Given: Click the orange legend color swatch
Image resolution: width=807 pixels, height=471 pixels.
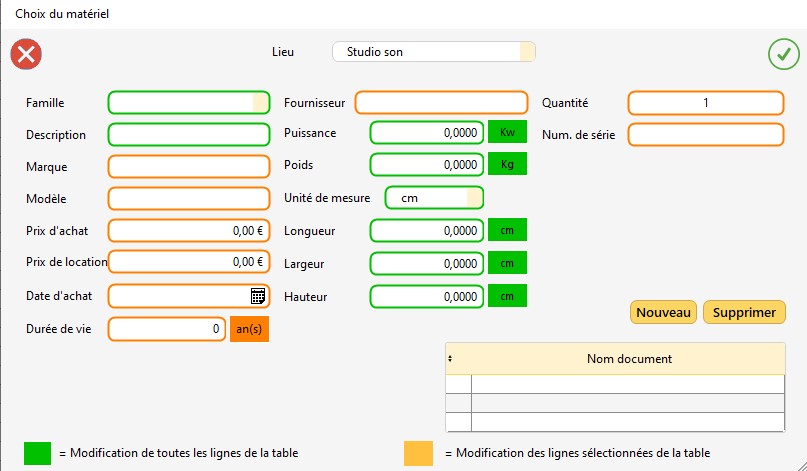Looking at the screenshot, I should click(x=419, y=452).
